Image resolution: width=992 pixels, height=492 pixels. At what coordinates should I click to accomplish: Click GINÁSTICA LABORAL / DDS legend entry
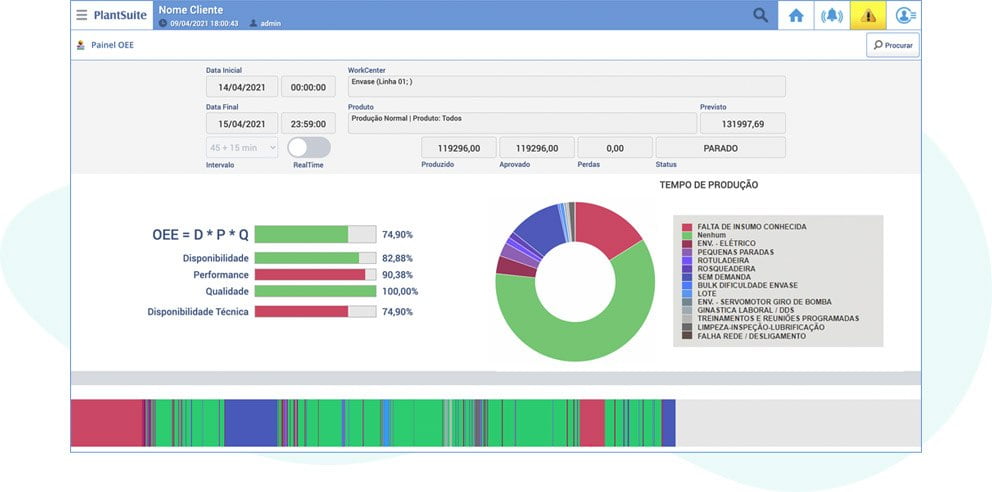click(x=738, y=311)
